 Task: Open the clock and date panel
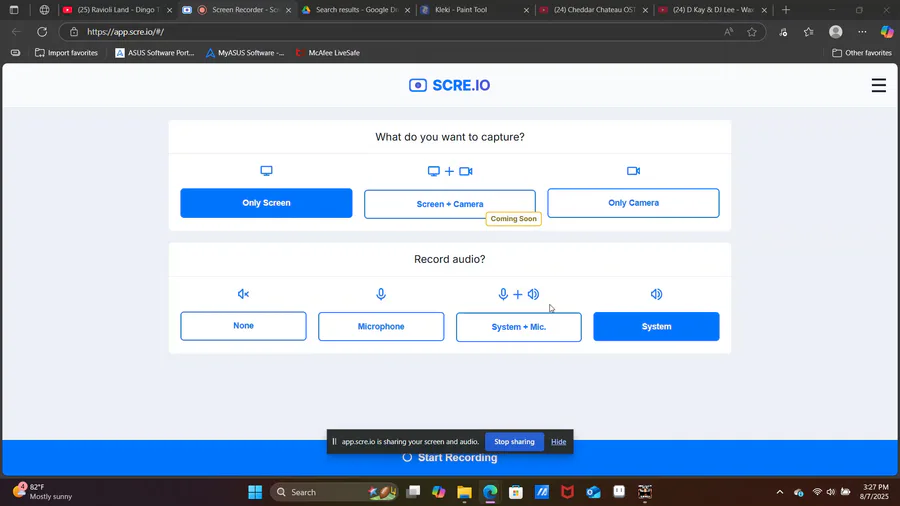pyautogui.click(x=875, y=492)
